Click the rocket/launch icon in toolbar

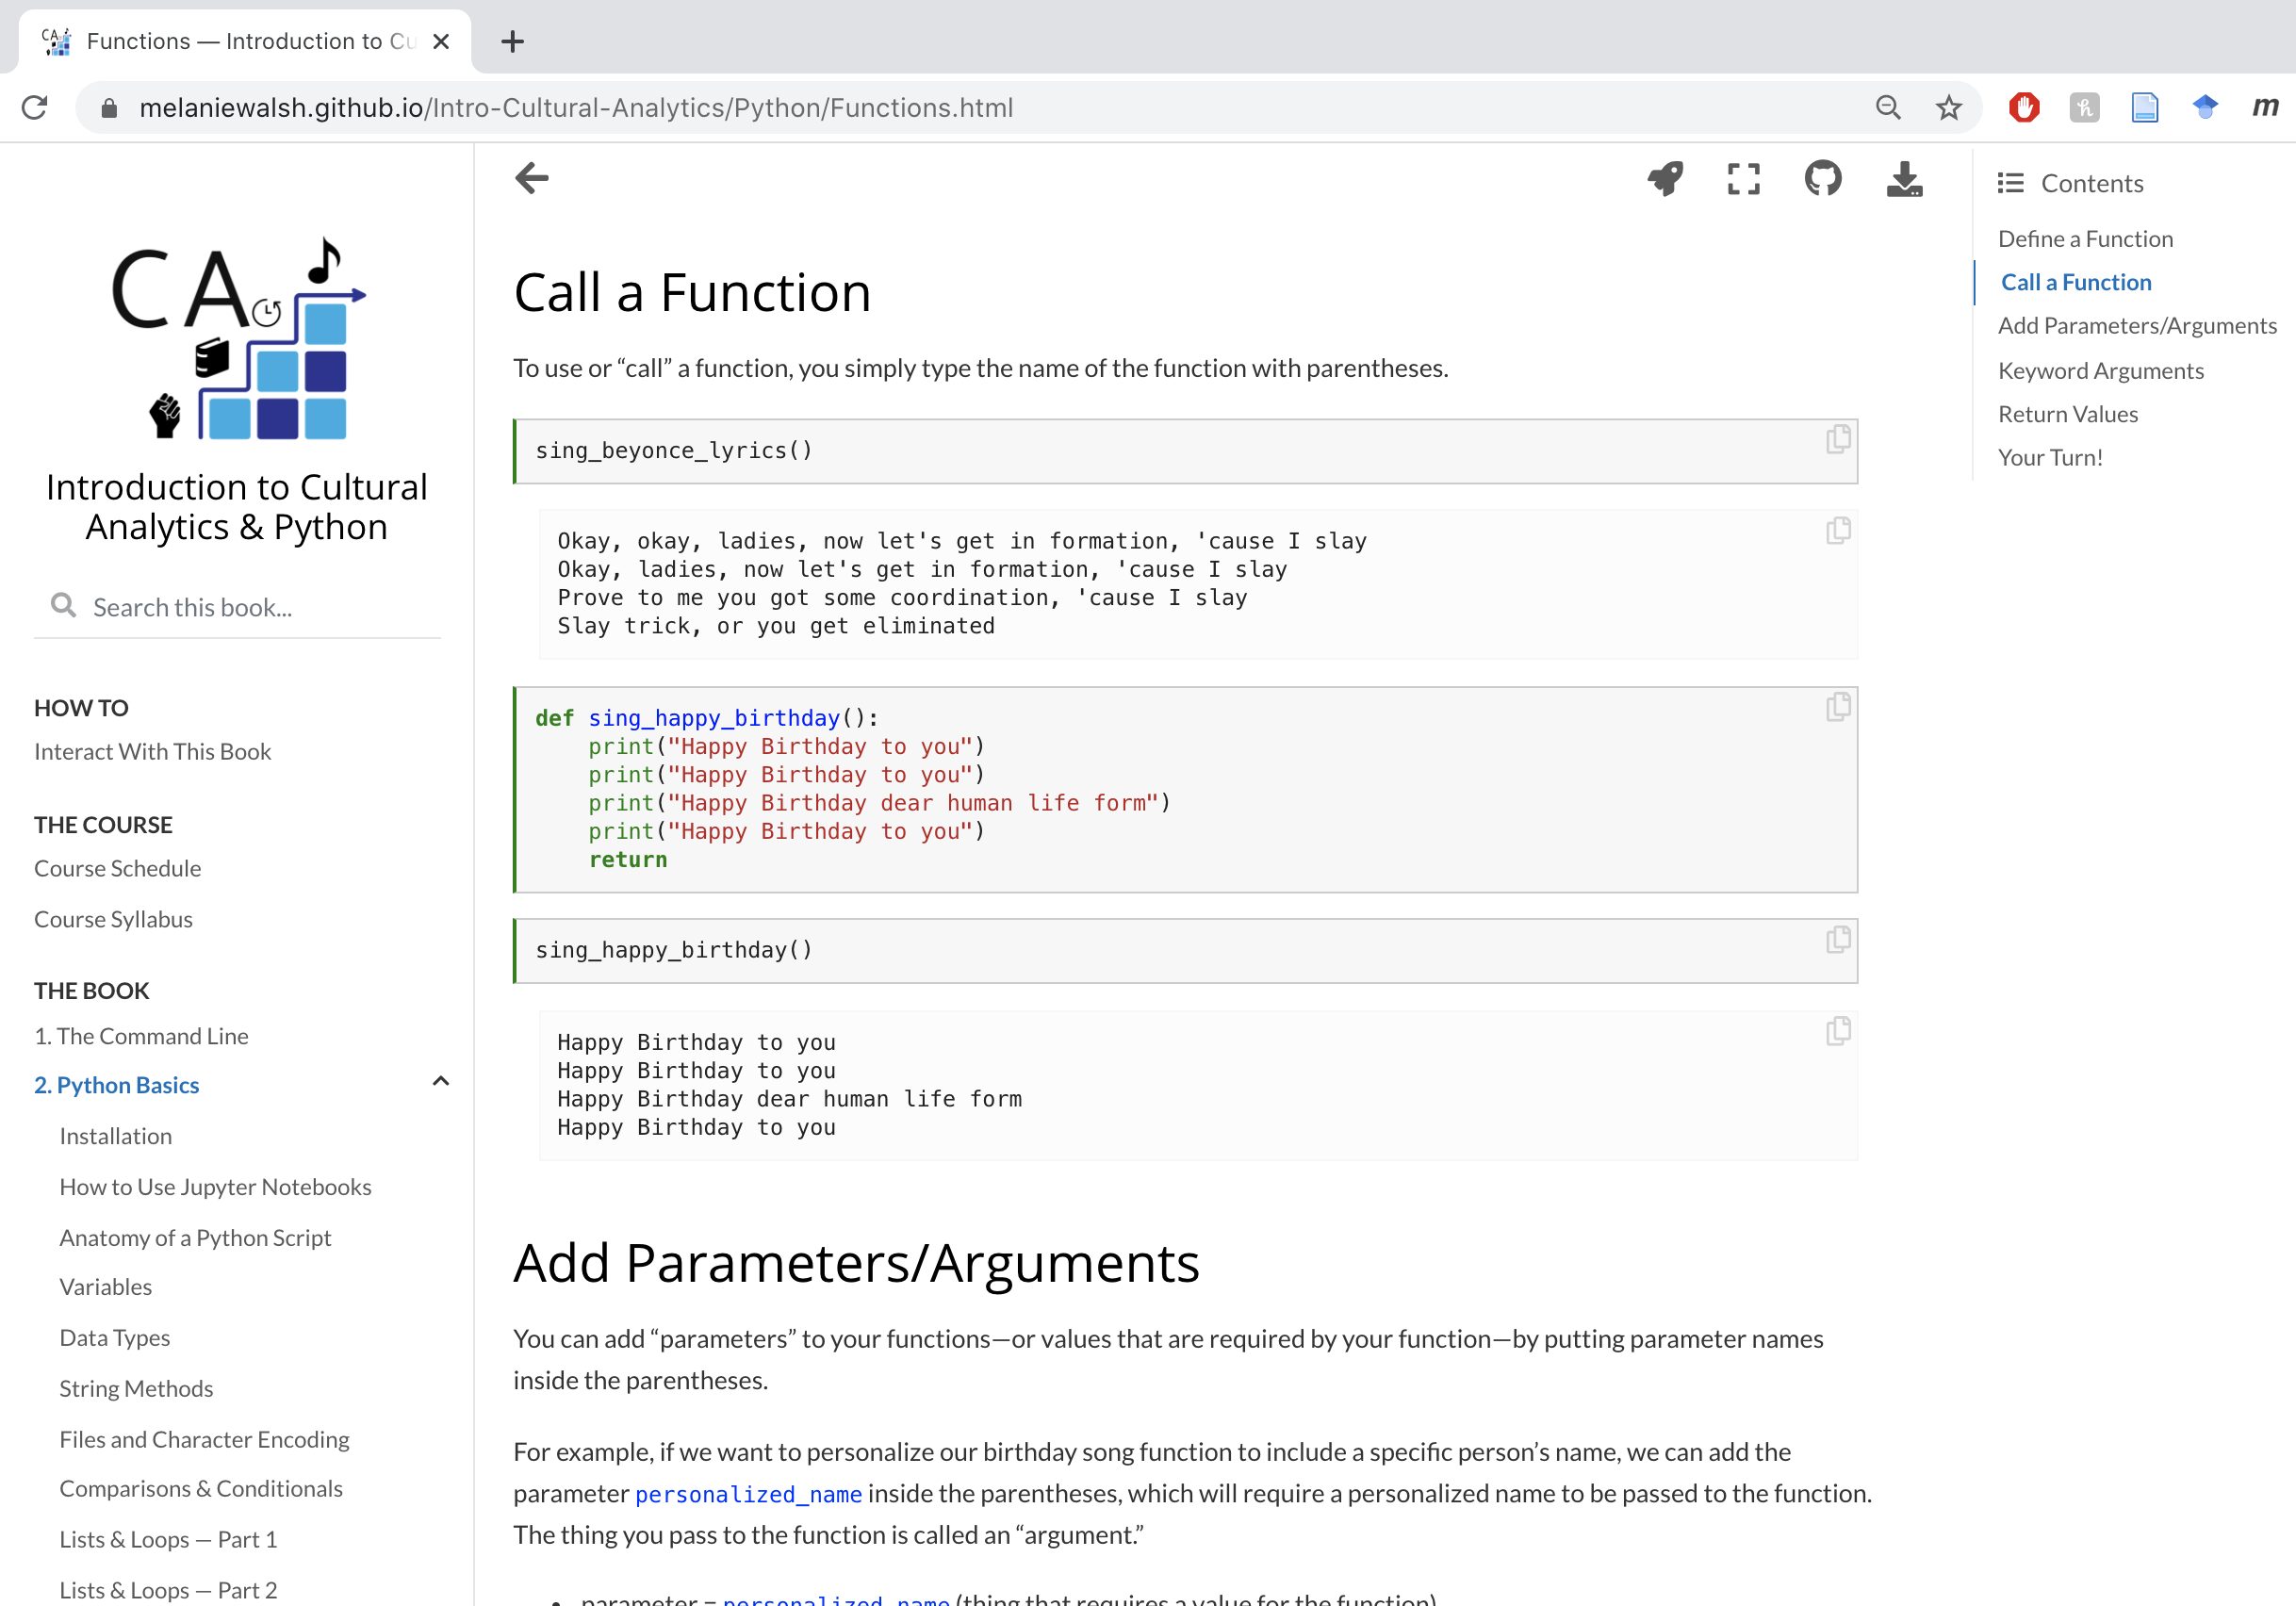pos(1665,178)
